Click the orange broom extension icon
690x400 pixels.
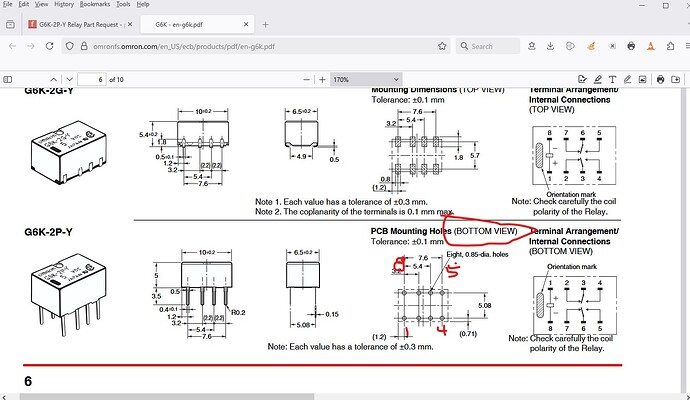coord(591,46)
